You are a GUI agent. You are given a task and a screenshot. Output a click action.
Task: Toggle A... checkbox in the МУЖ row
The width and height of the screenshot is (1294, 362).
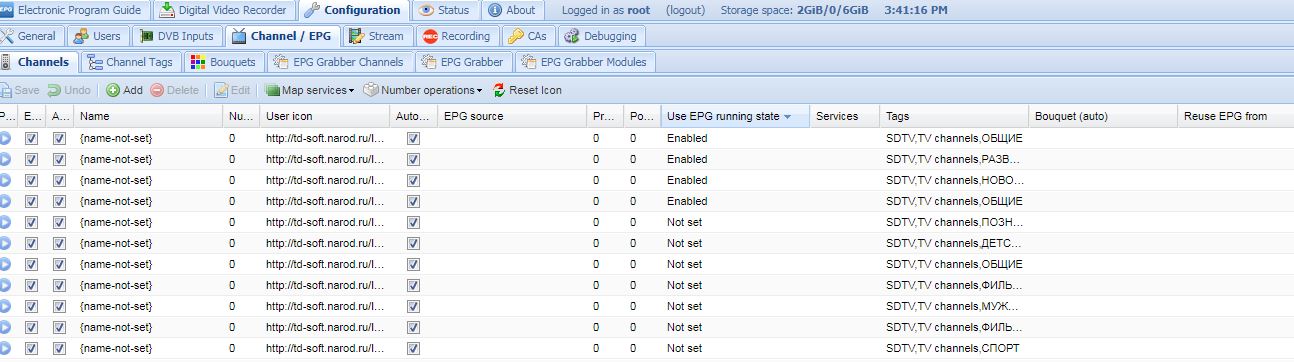(60, 306)
